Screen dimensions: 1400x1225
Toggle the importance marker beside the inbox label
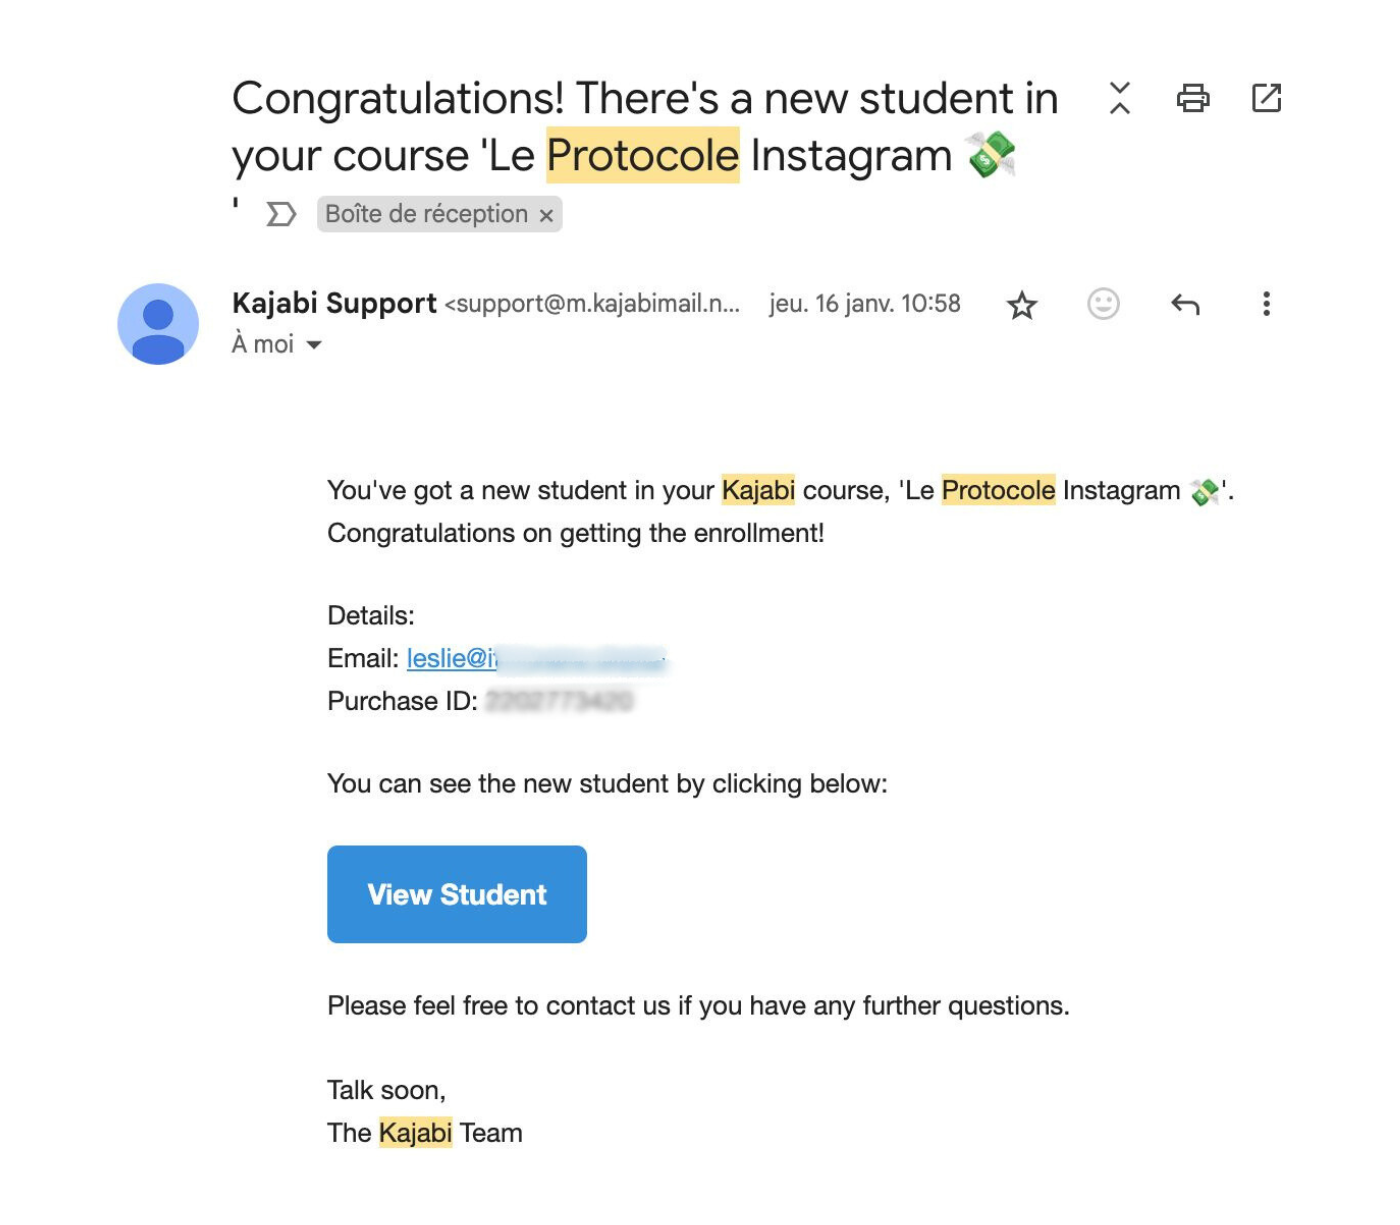(281, 214)
